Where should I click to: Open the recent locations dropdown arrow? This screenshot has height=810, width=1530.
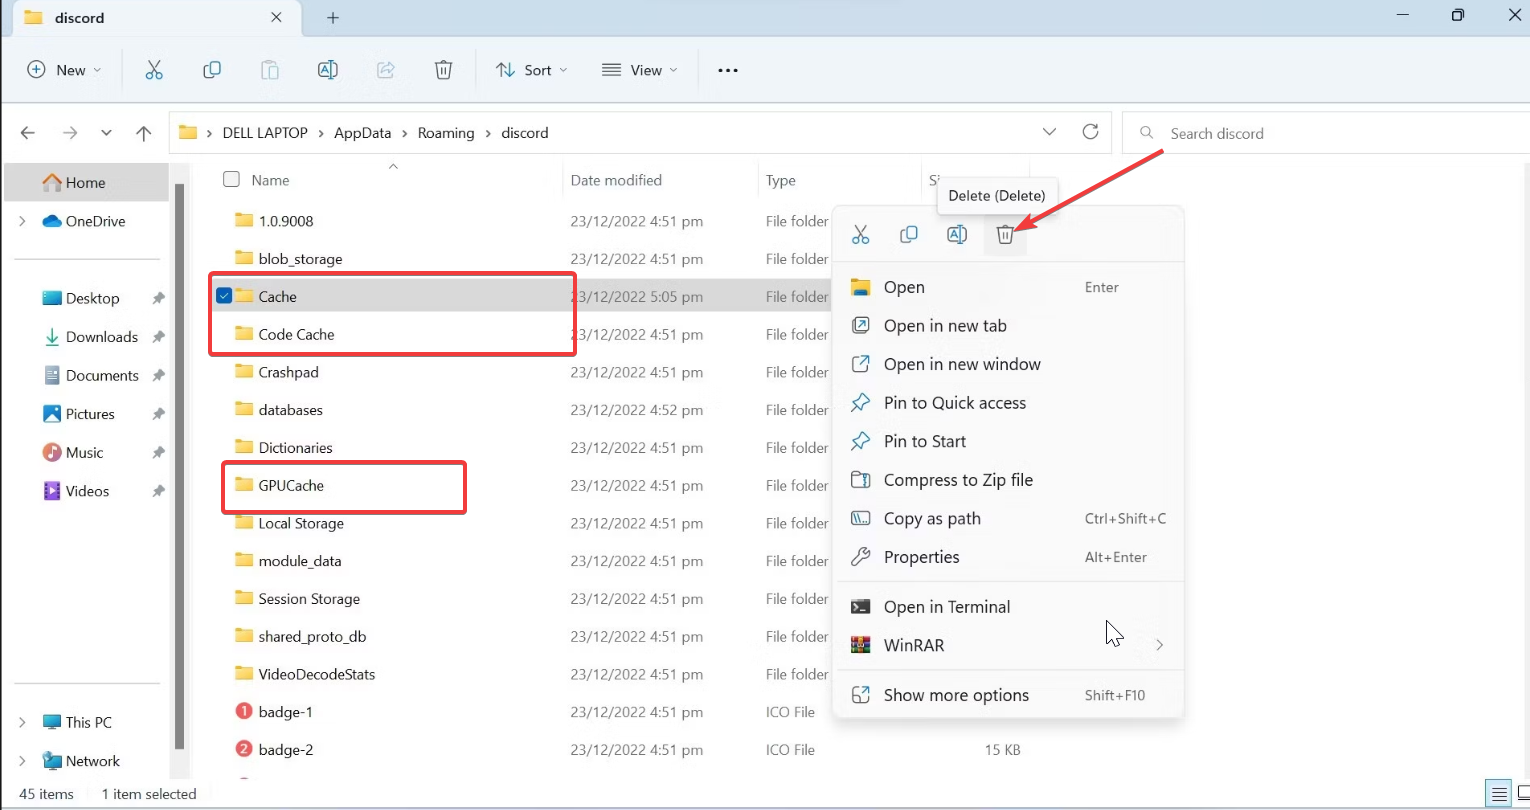tap(106, 133)
